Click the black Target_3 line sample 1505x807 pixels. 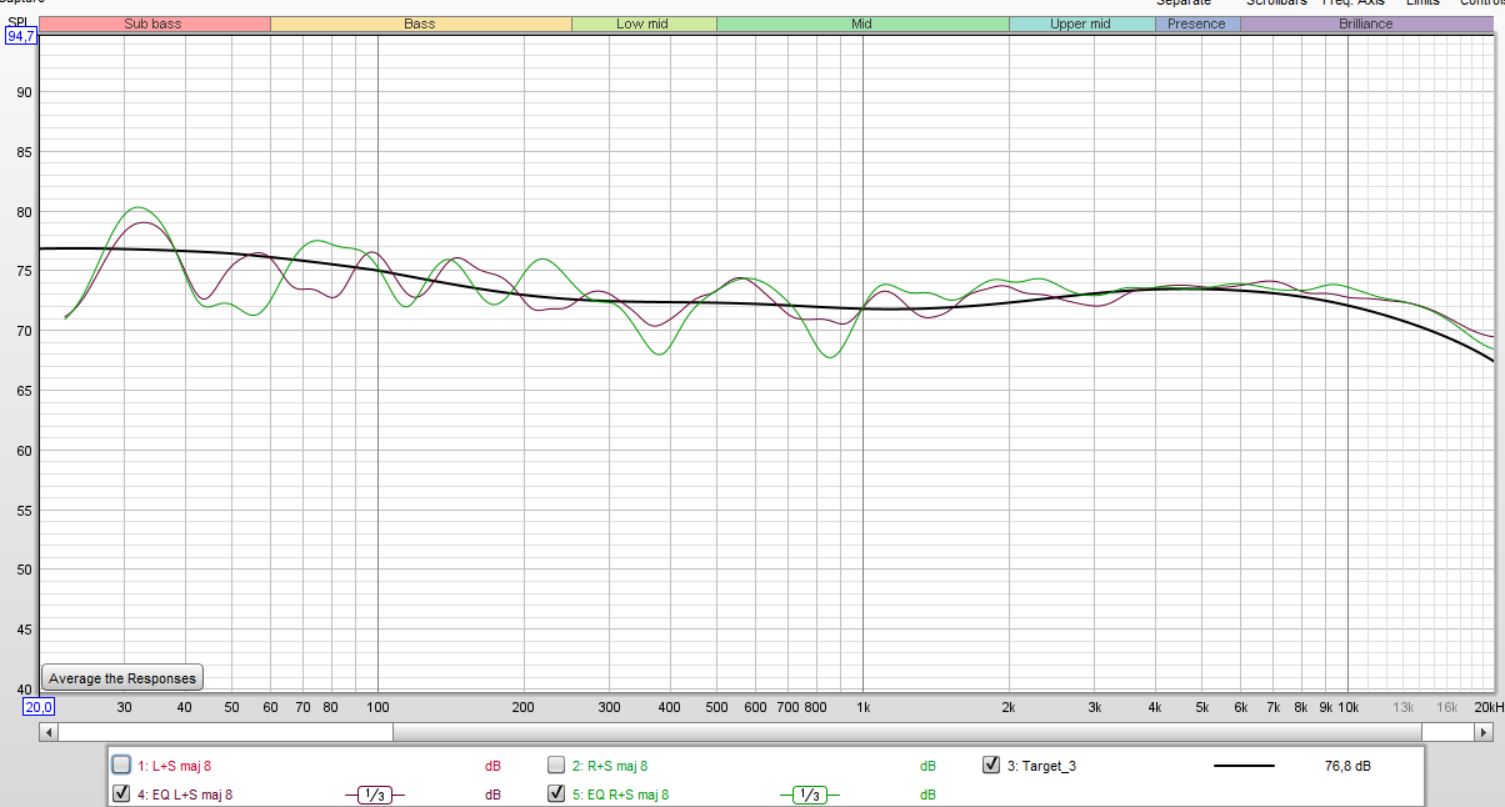[1244, 767]
